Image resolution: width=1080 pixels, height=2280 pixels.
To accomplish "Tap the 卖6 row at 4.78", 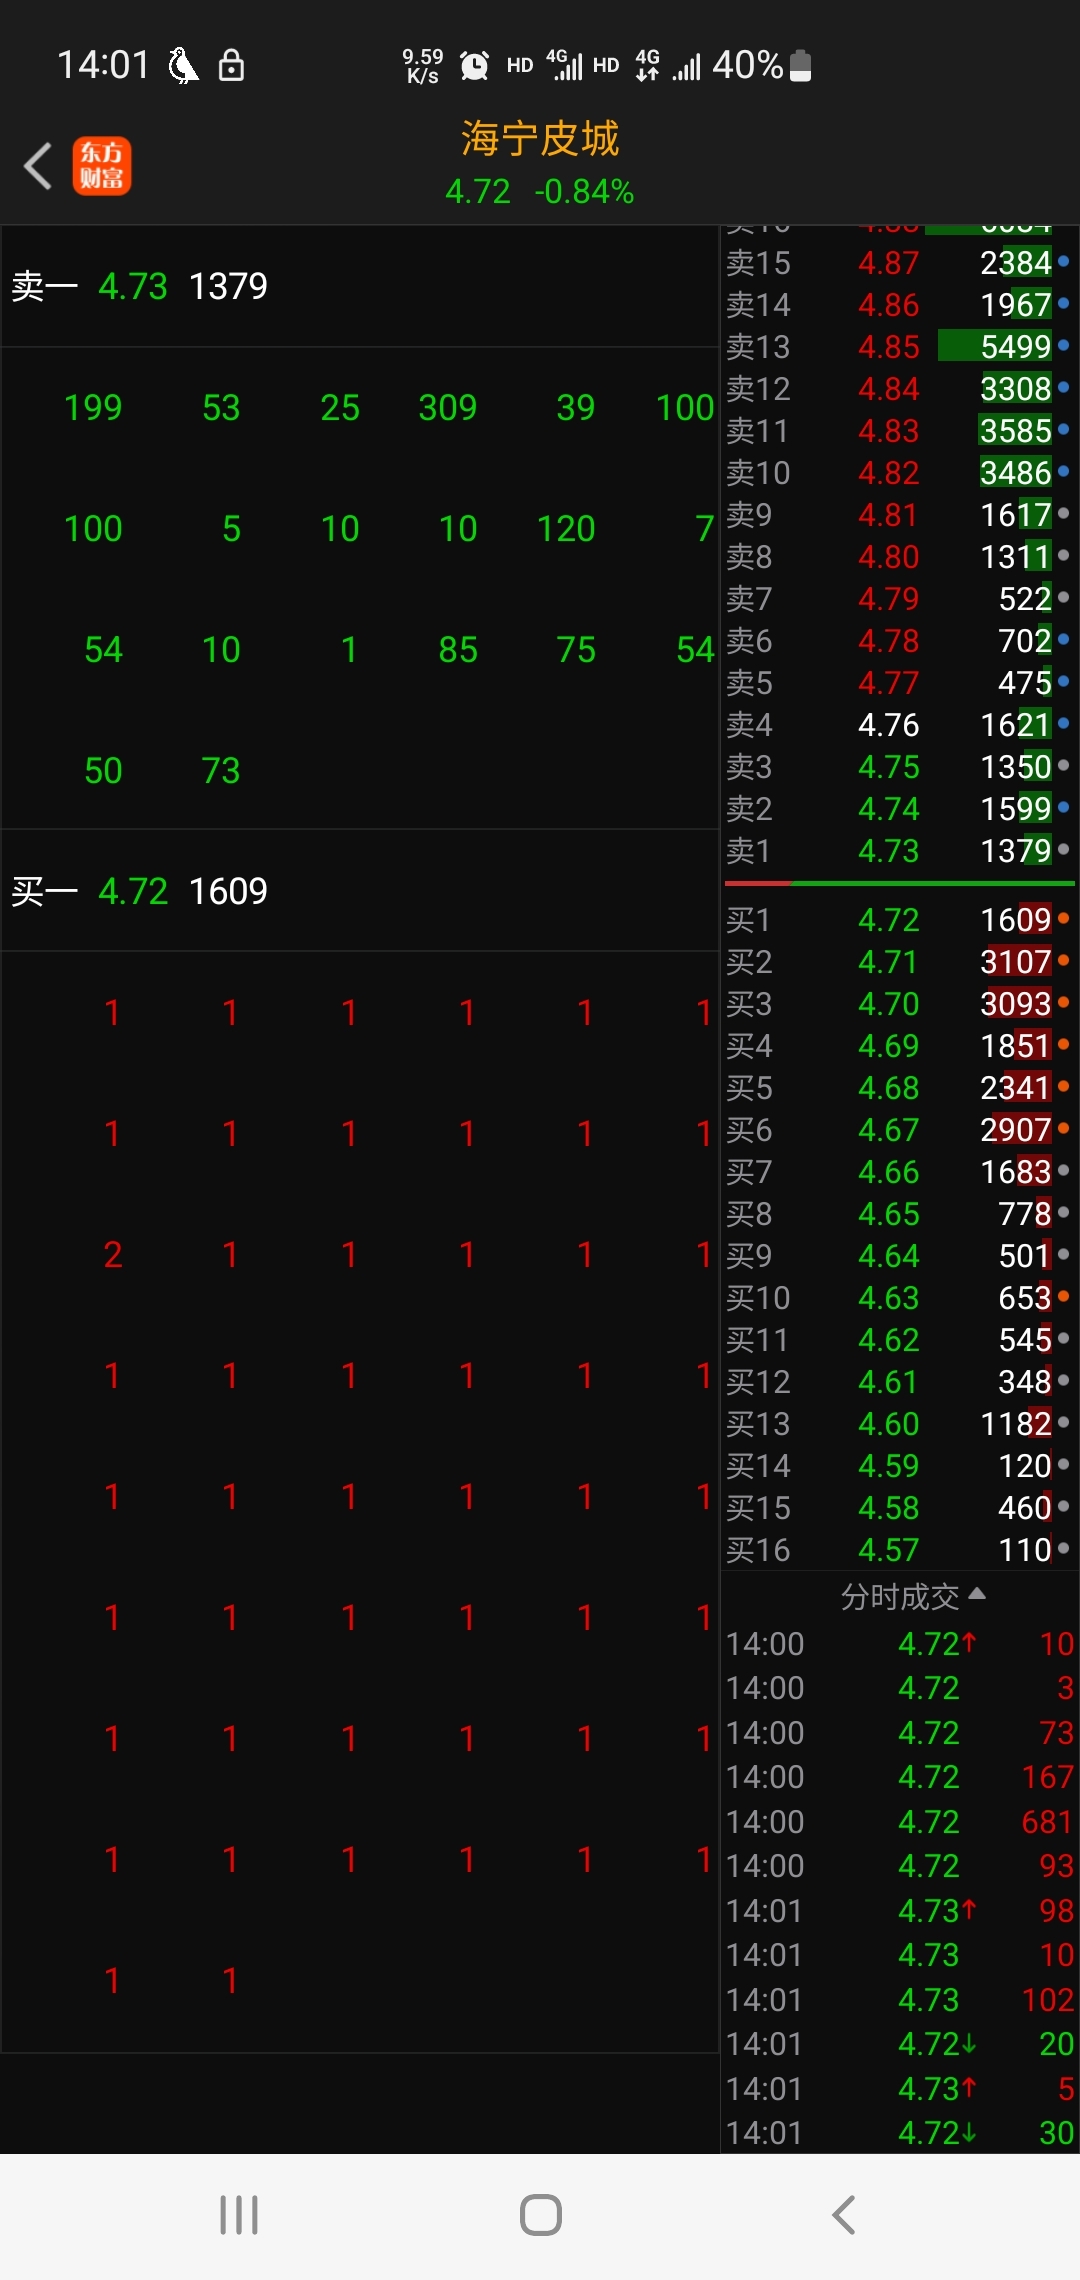I will tap(898, 641).
